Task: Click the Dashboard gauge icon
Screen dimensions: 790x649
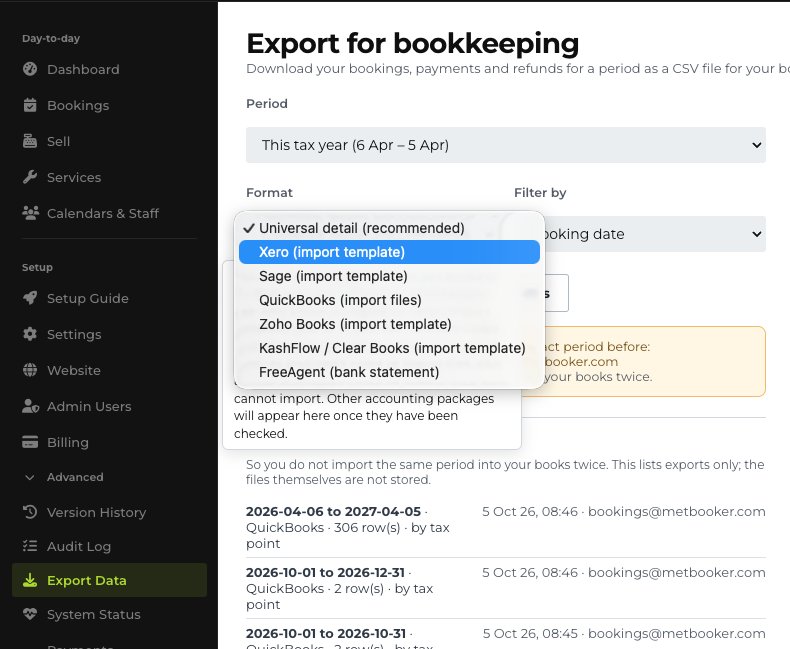Action: [30, 69]
